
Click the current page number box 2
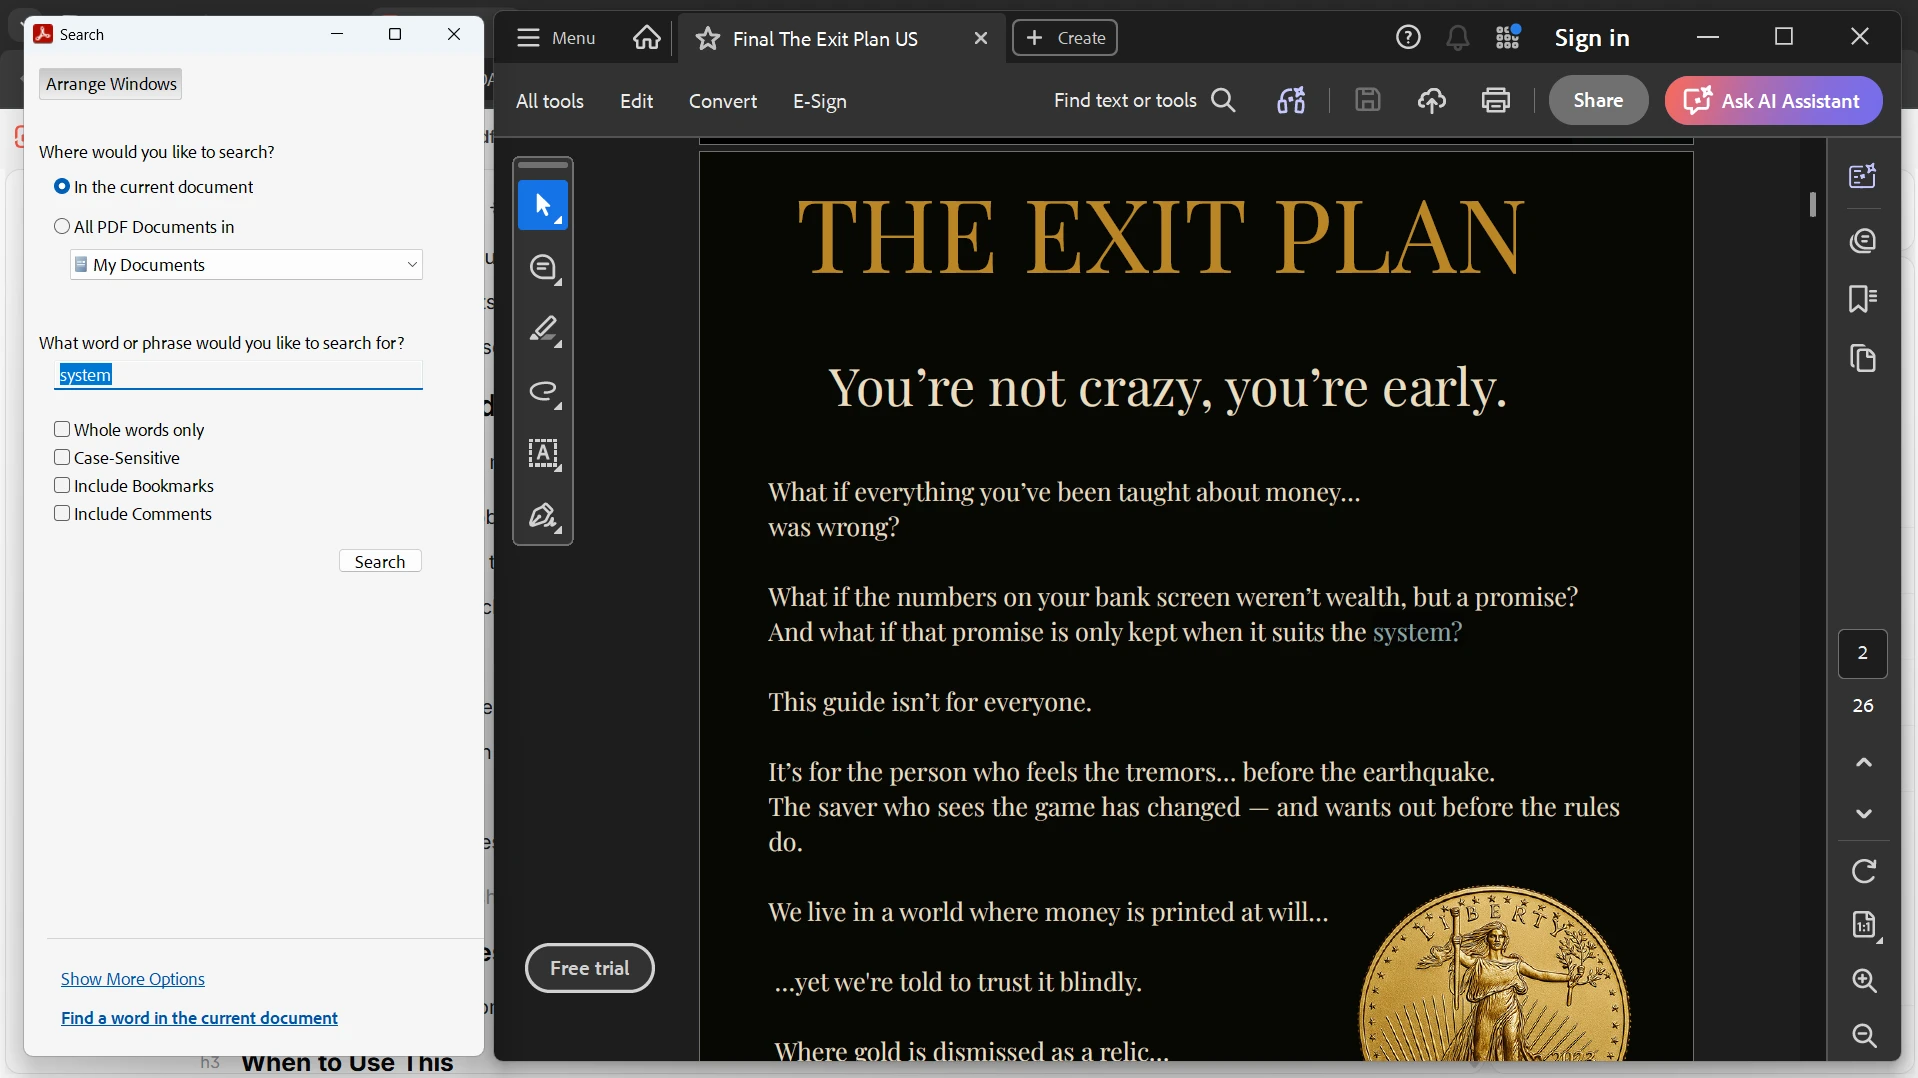(1863, 653)
